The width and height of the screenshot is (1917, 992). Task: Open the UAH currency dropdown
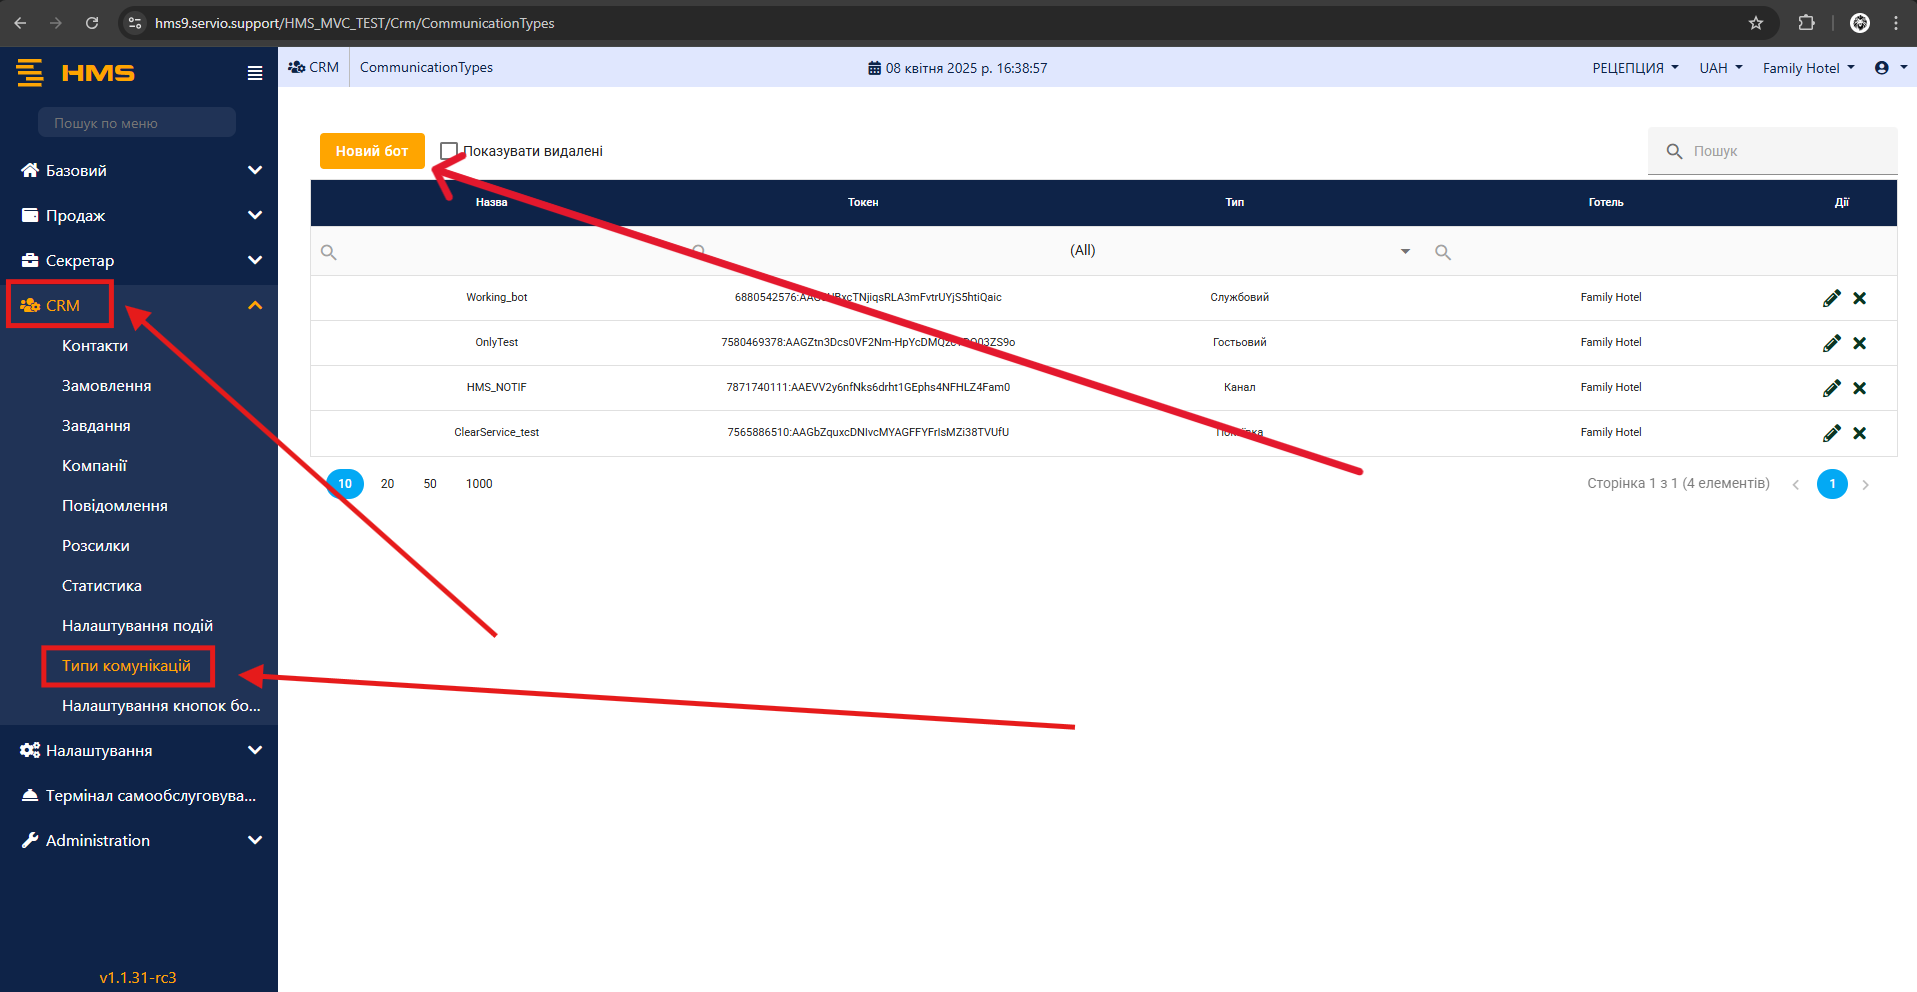point(1720,68)
